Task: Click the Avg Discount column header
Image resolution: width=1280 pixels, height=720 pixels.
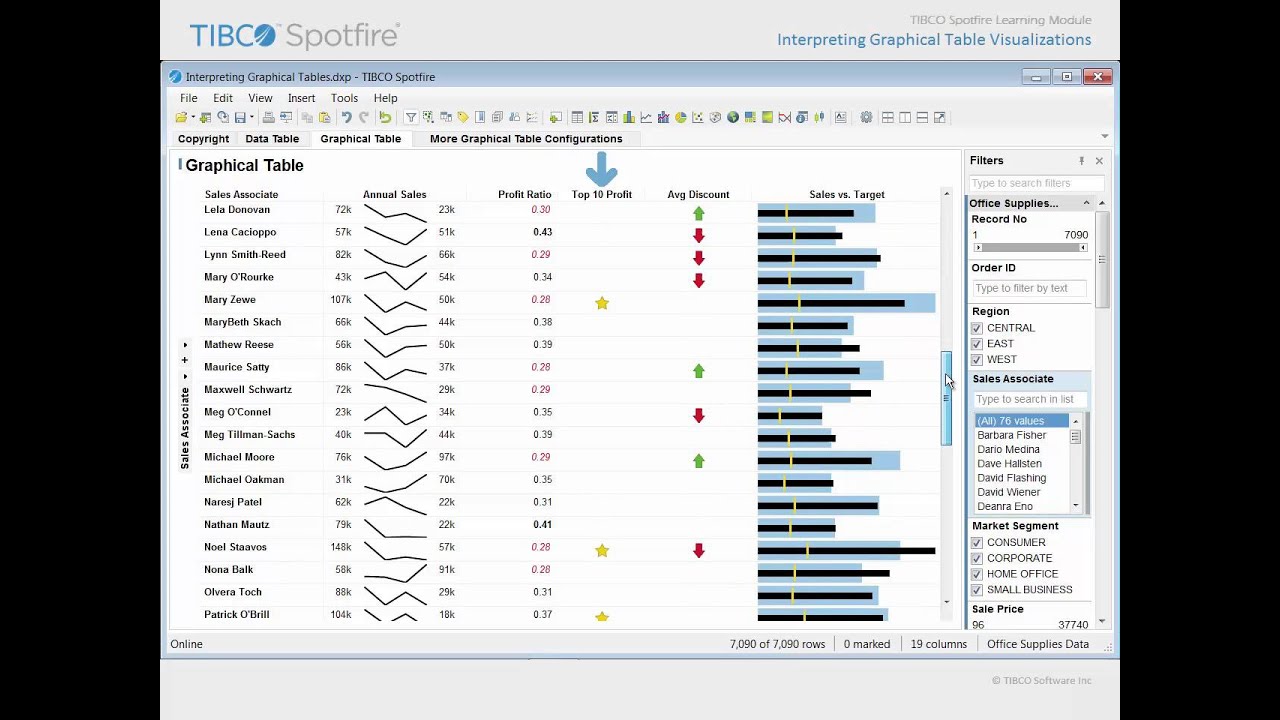Action: click(x=698, y=194)
